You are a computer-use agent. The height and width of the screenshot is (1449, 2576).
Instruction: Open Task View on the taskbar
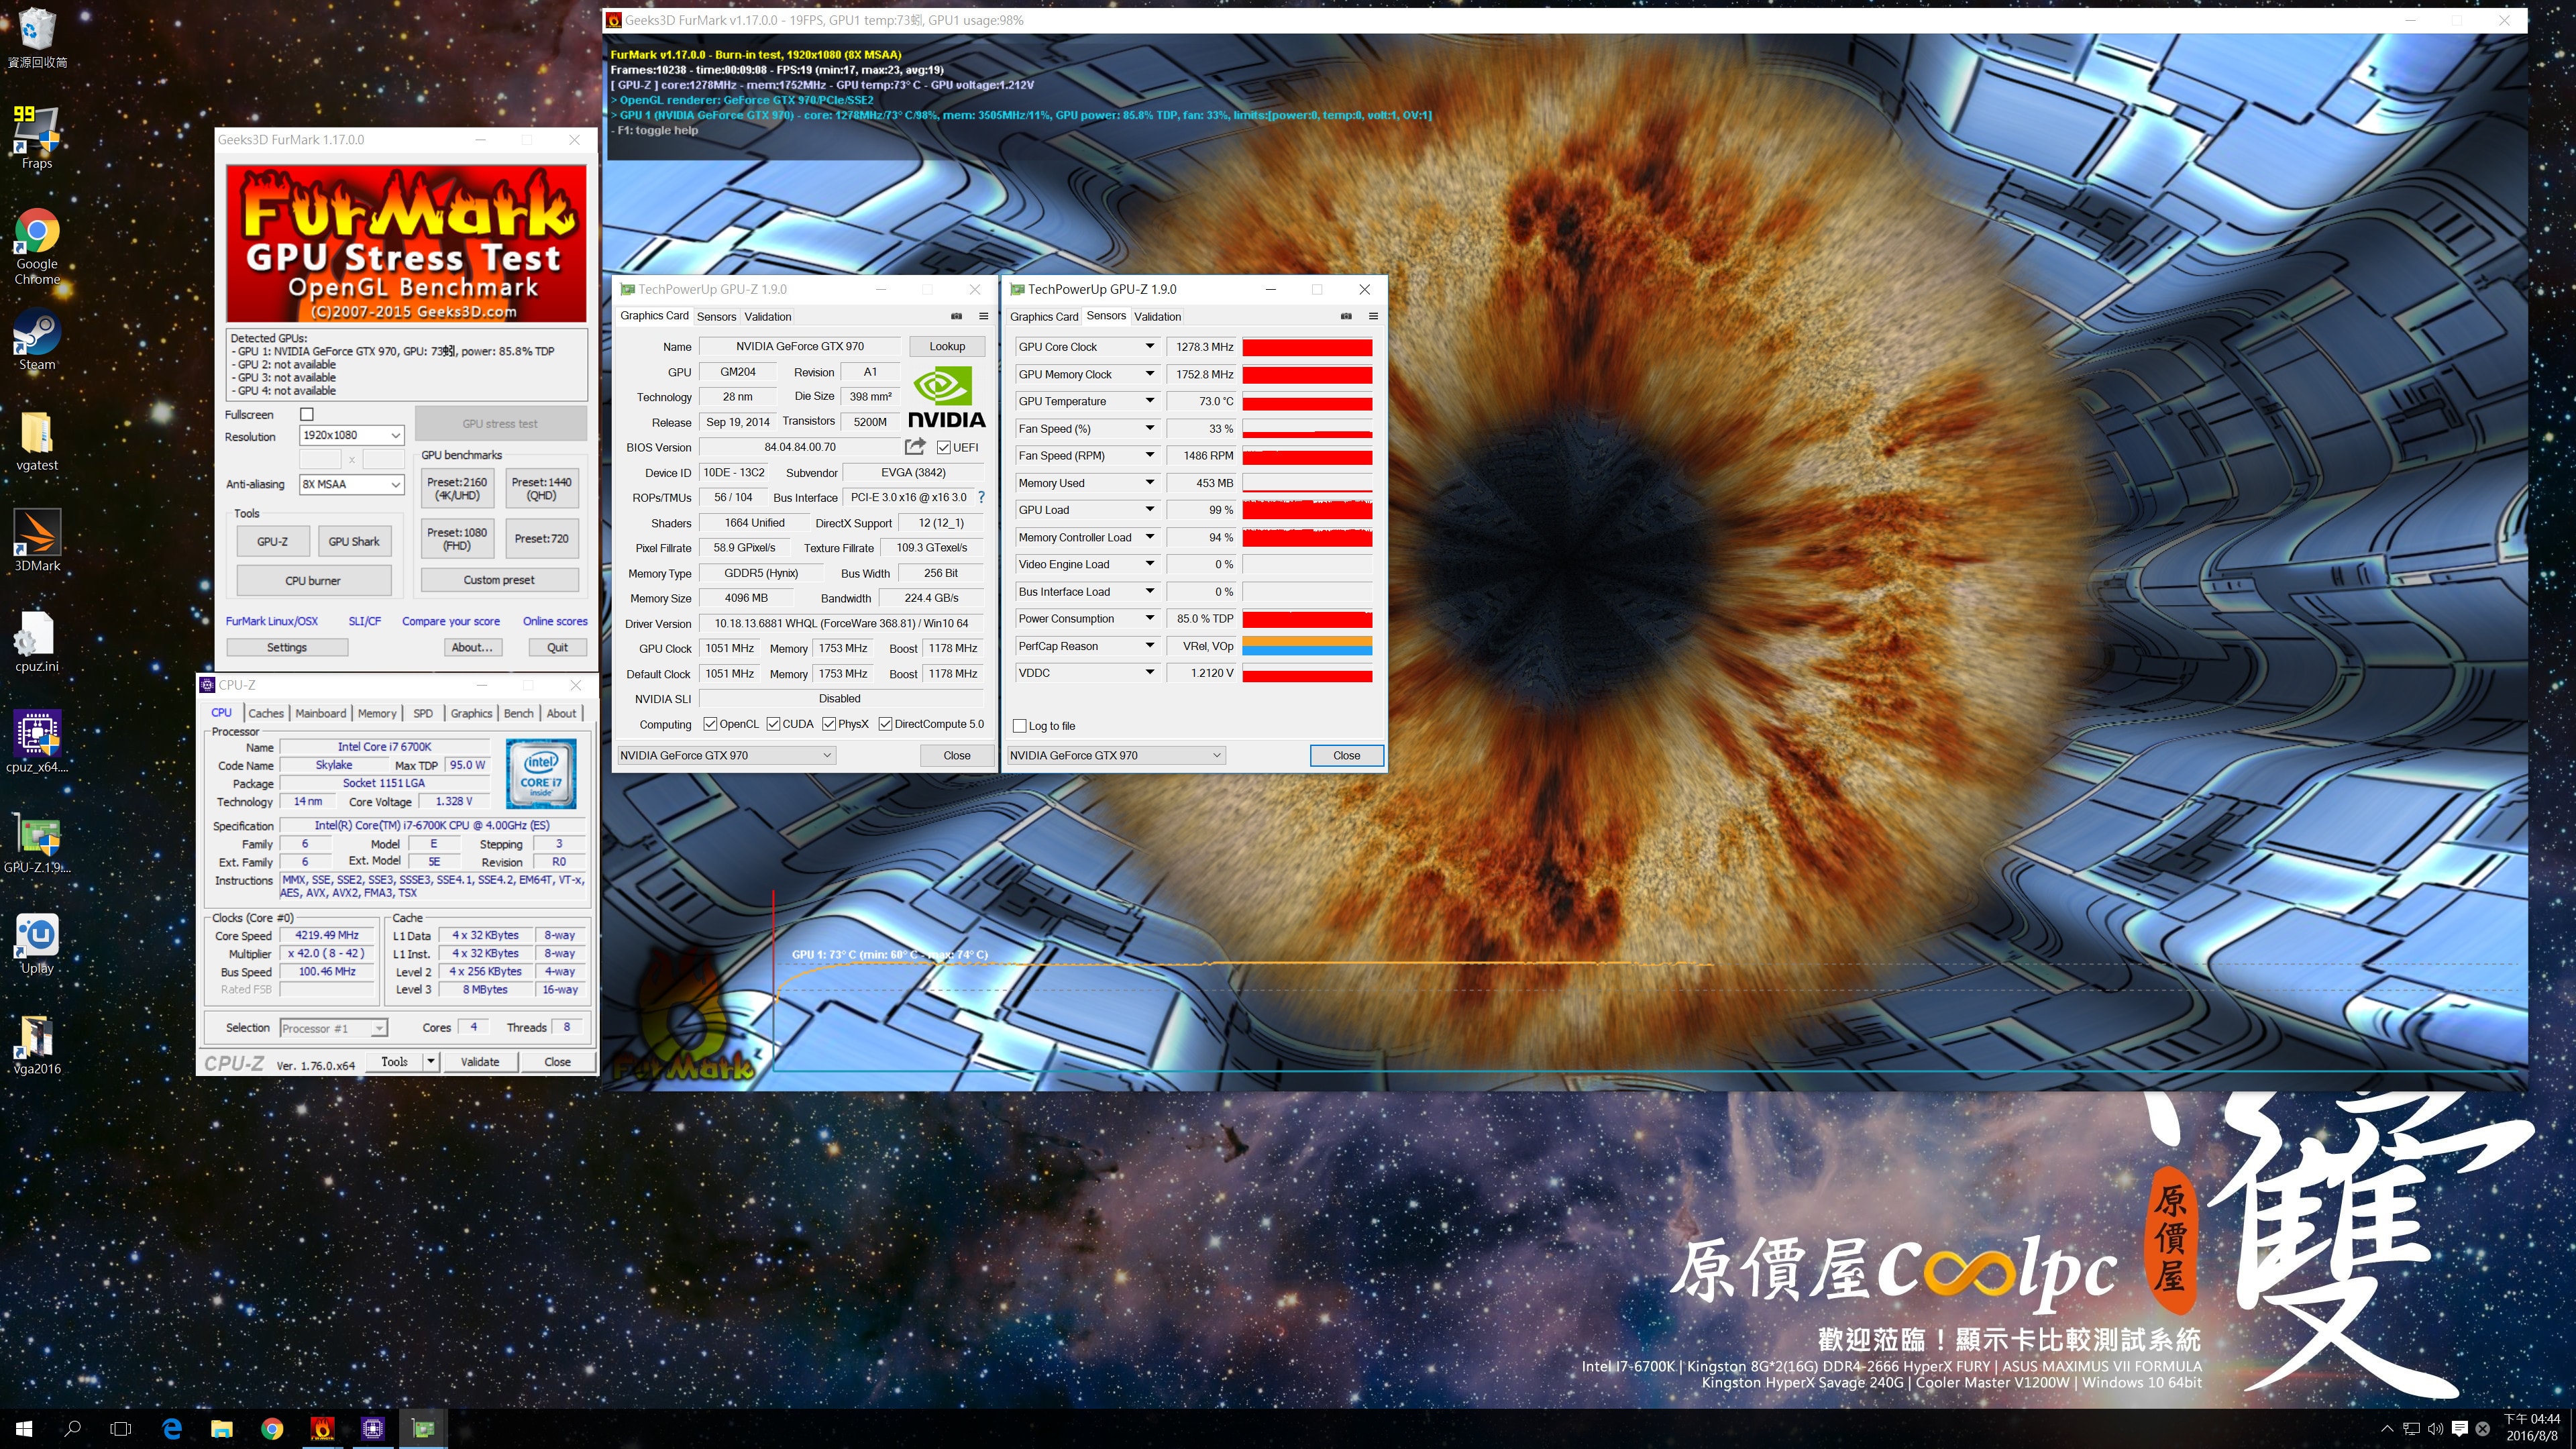click(121, 1429)
